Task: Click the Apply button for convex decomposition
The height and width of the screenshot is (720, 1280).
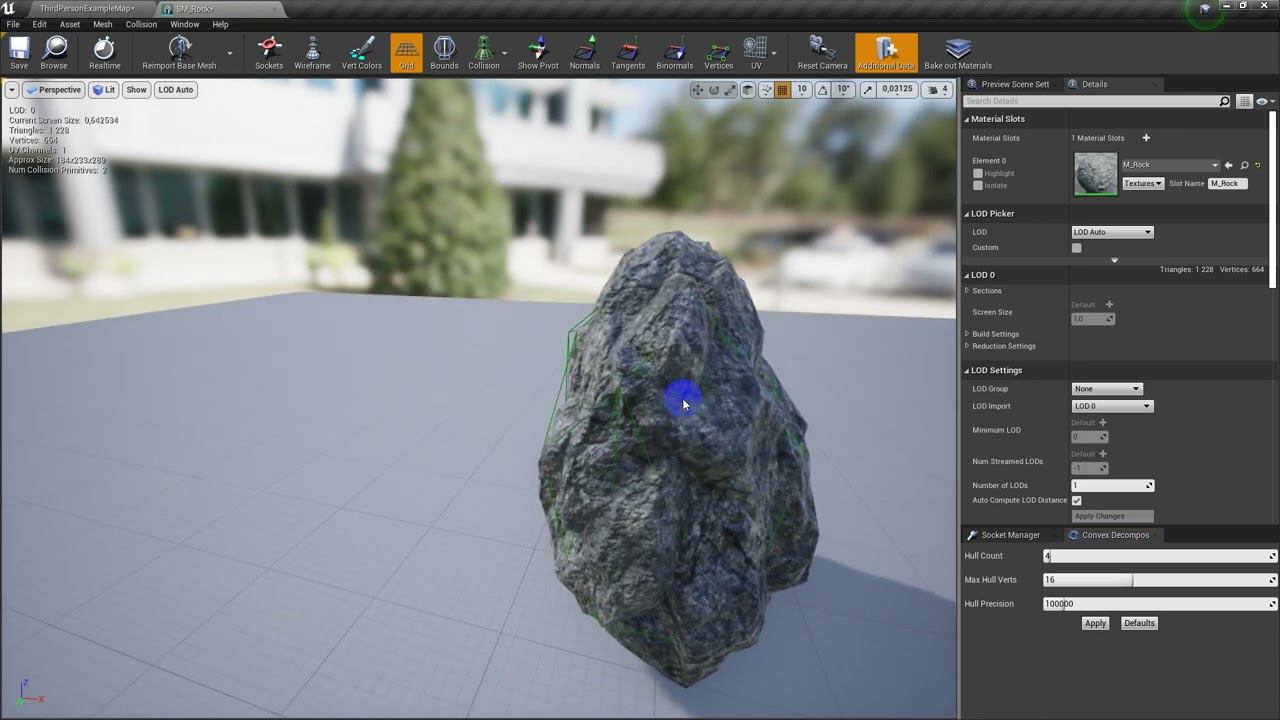Action: tap(1095, 623)
